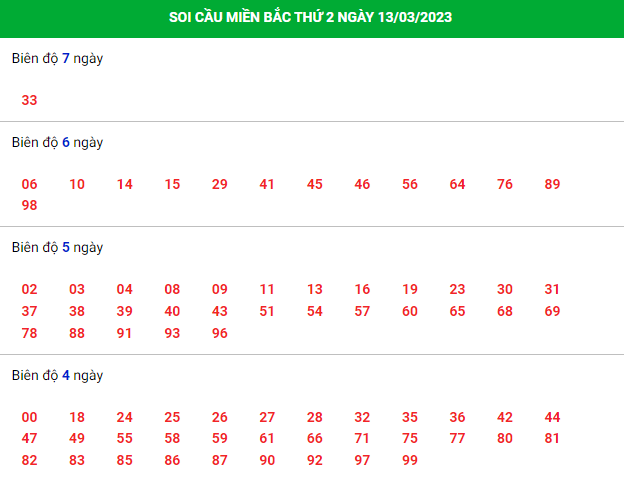Select number 36 in the 4-day list
The width and height of the screenshot is (624, 479).
click(x=457, y=417)
